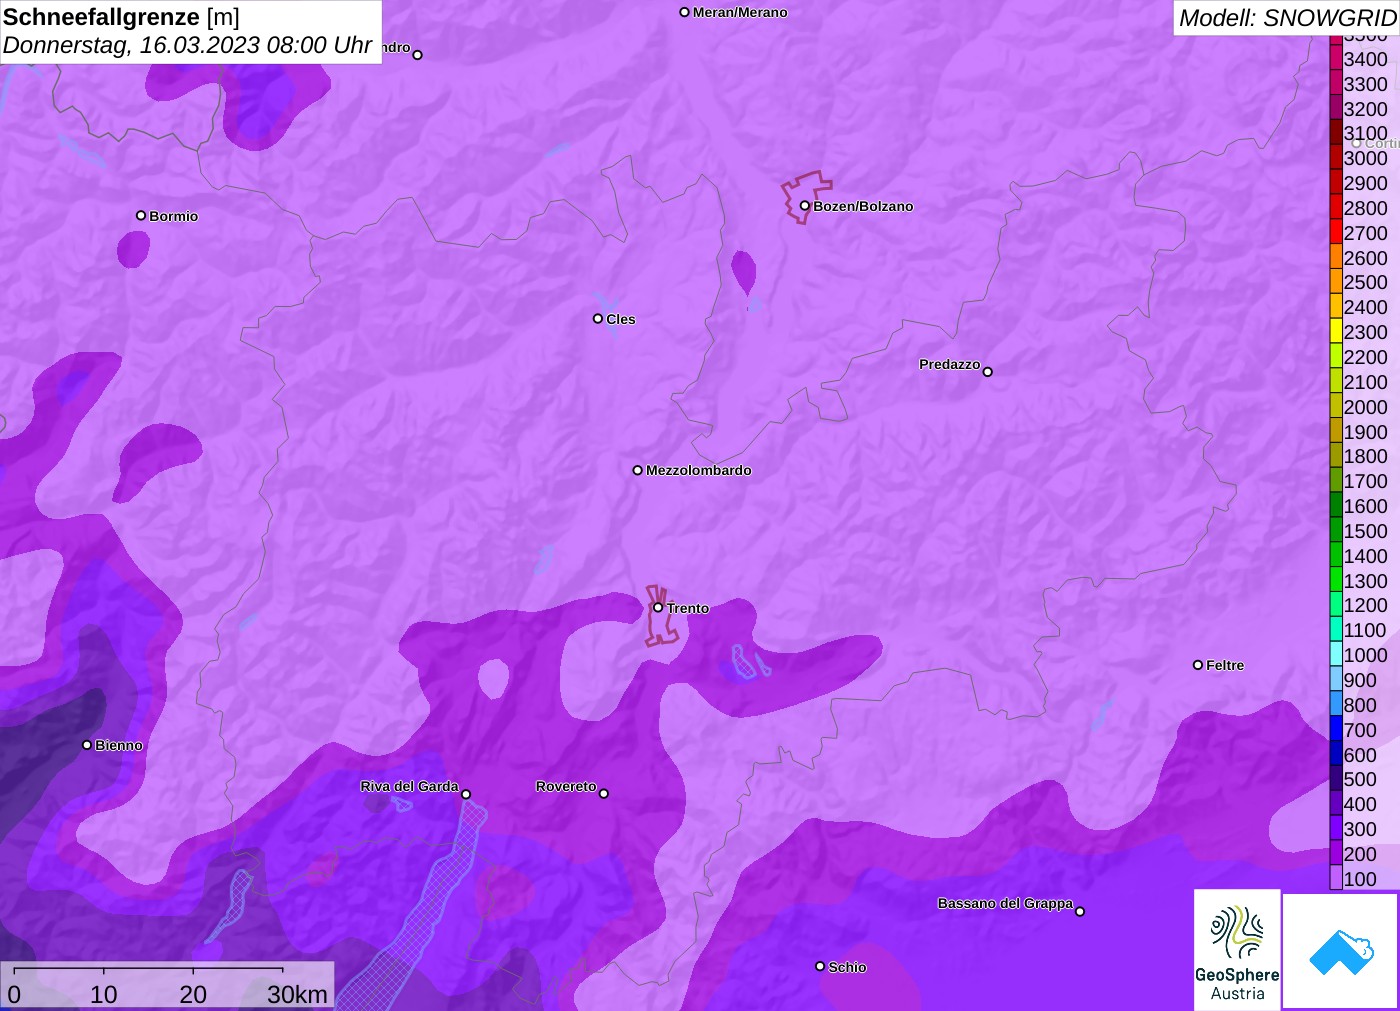Click the Riva del Garda label
Viewport: 1400px width, 1011px height.
tap(409, 786)
